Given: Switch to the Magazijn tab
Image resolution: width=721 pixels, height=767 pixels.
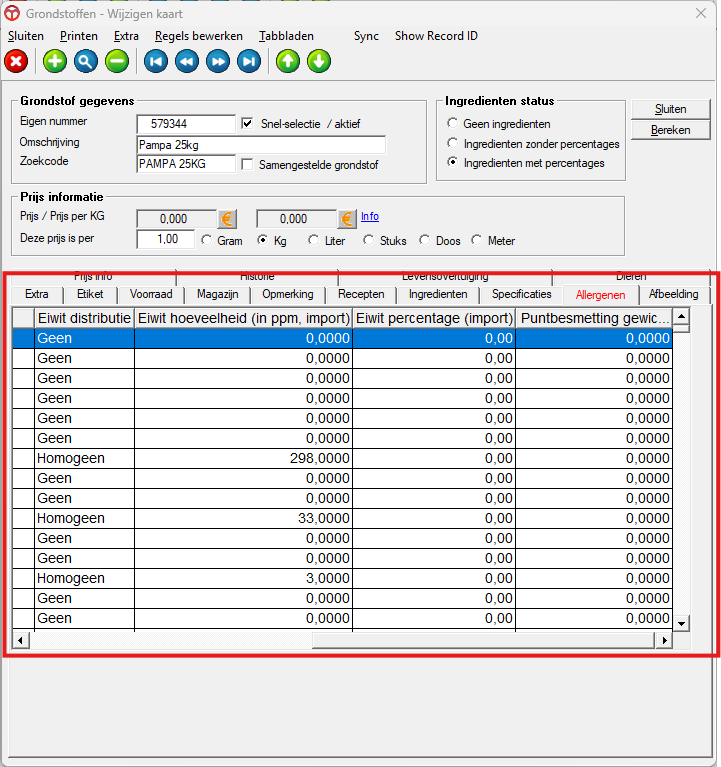Looking at the screenshot, I should point(218,294).
